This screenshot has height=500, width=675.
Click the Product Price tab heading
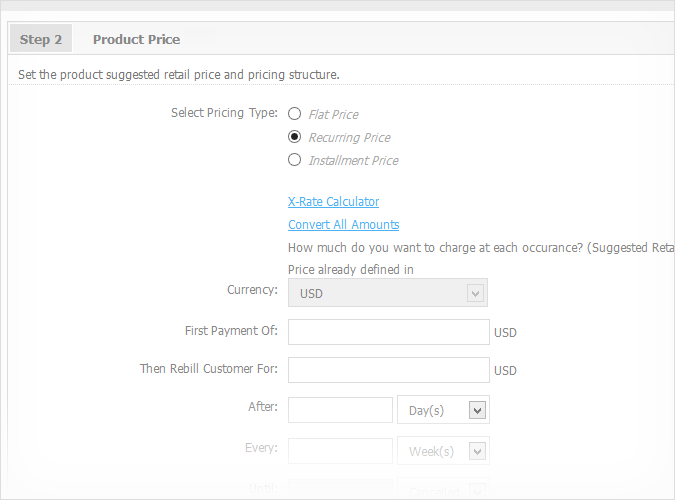(x=136, y=39)
